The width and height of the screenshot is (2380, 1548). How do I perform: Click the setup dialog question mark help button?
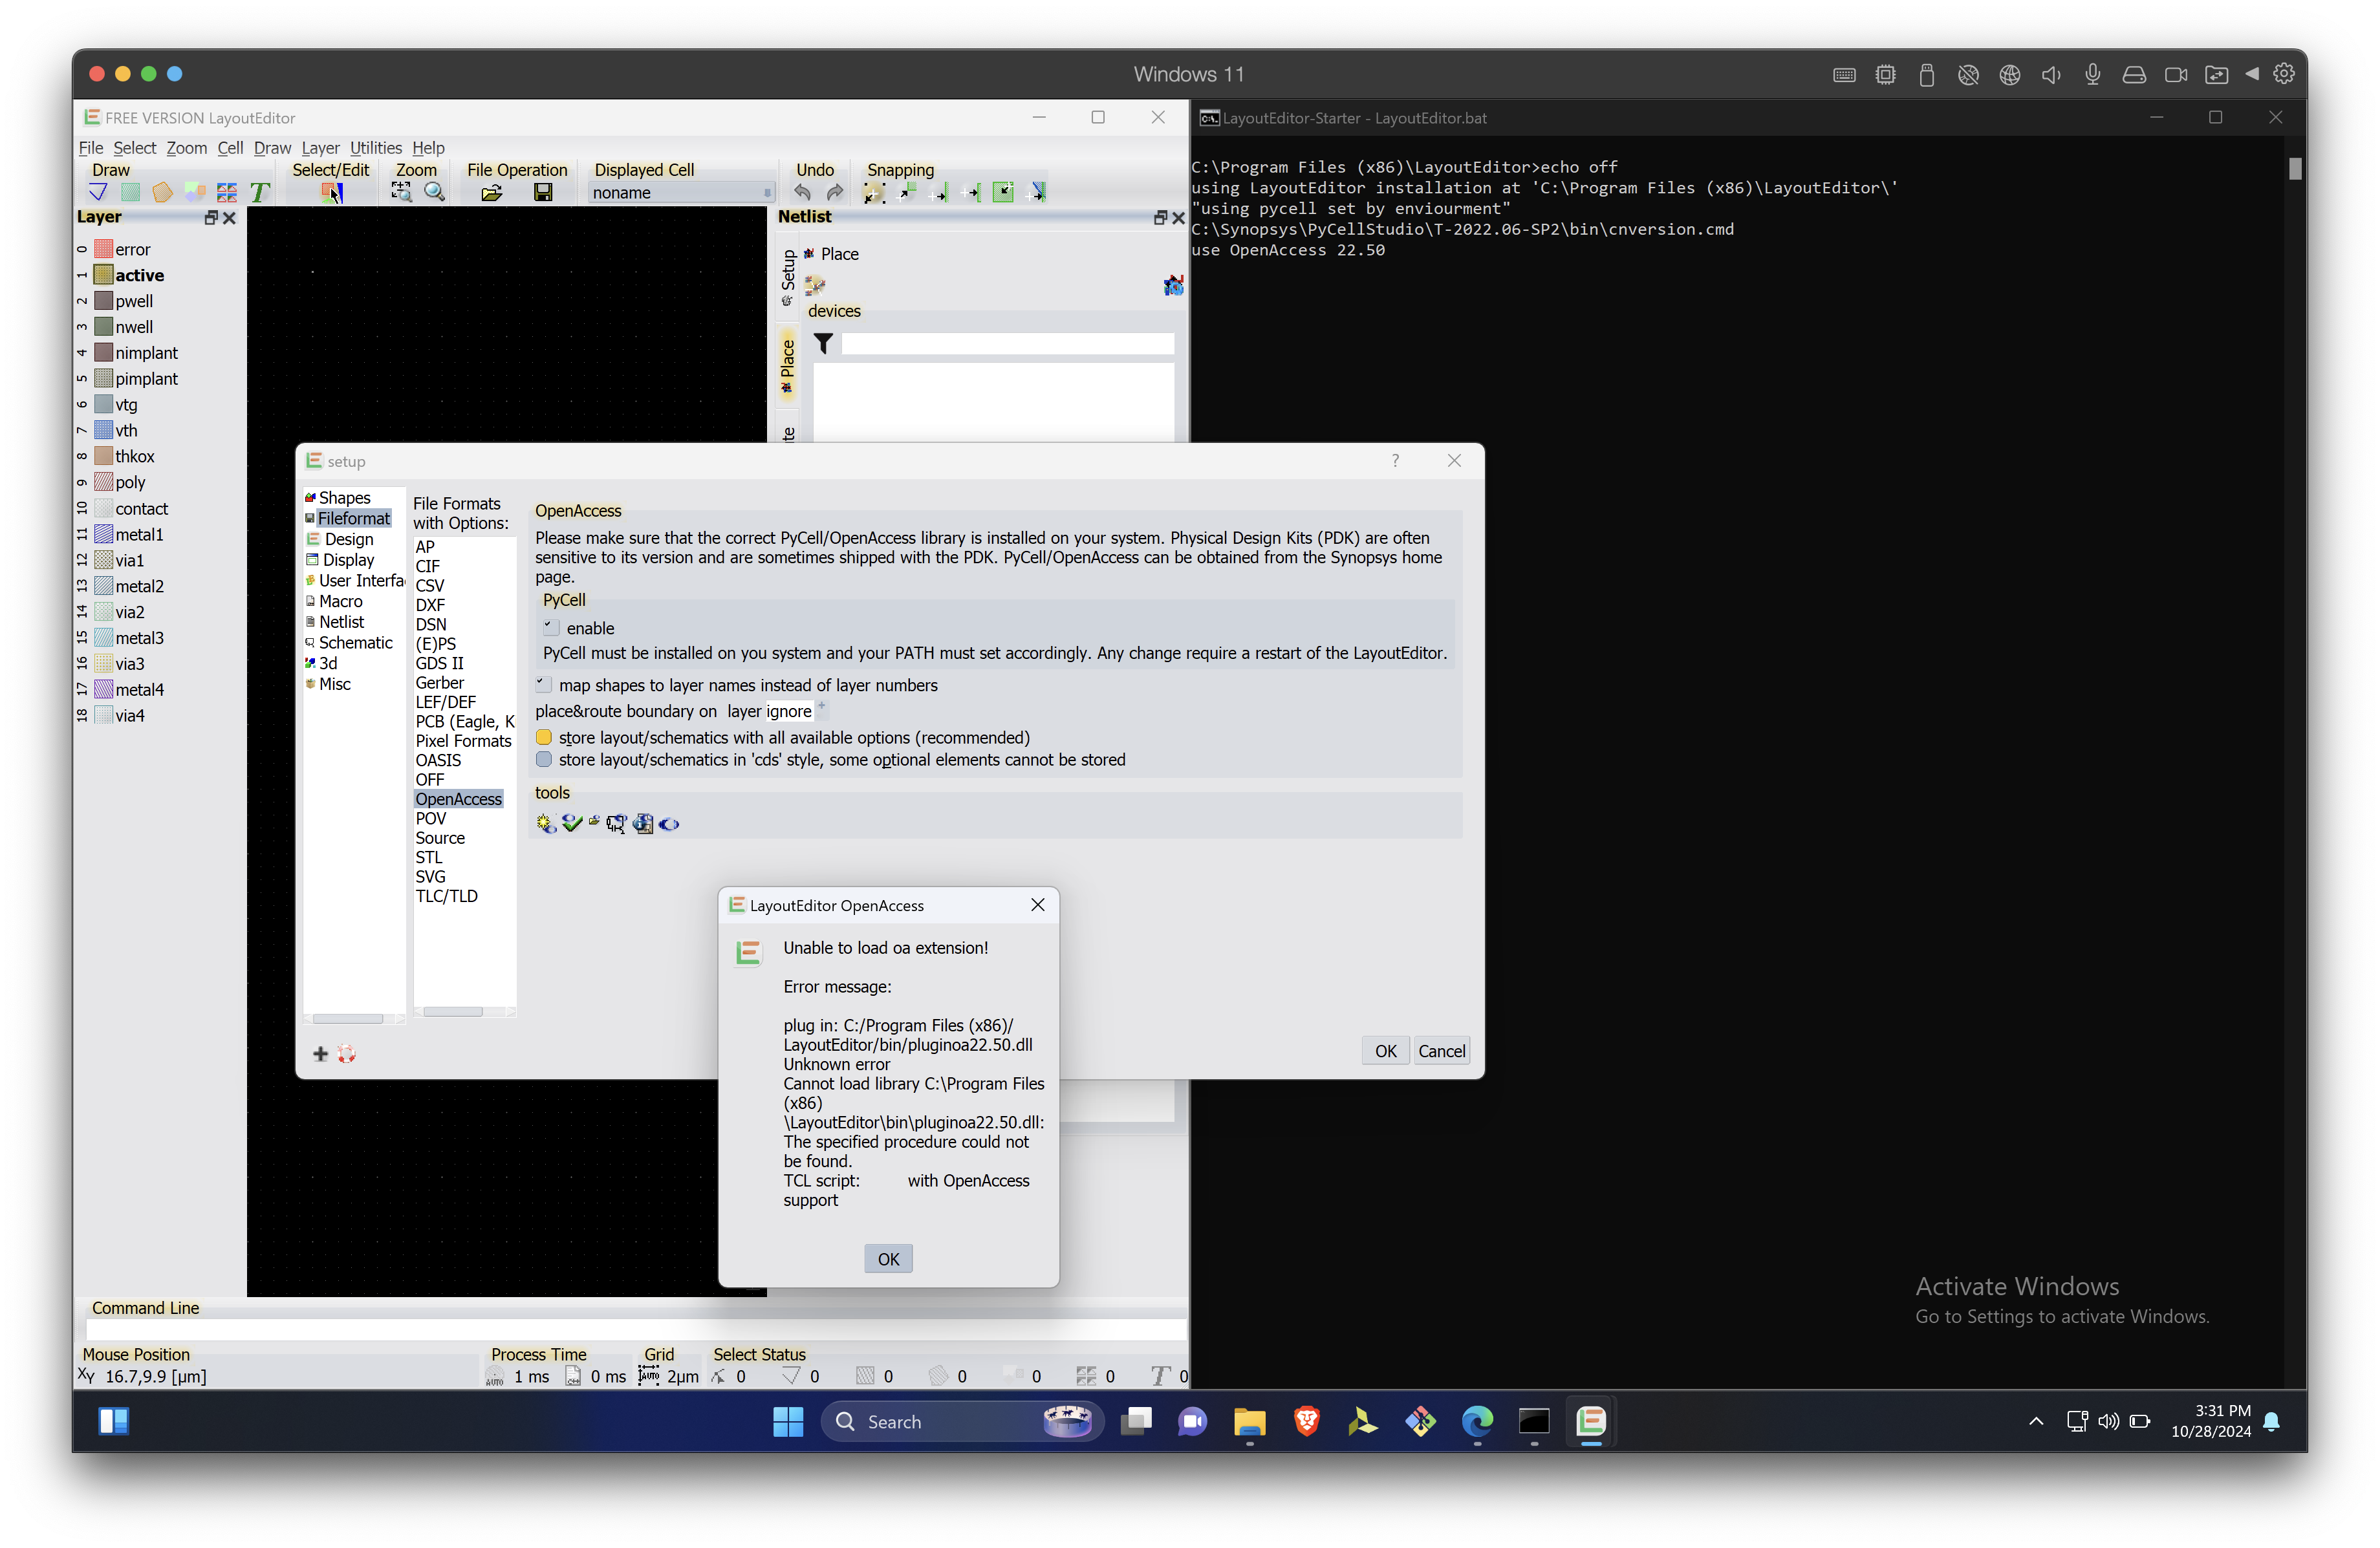1395,460
